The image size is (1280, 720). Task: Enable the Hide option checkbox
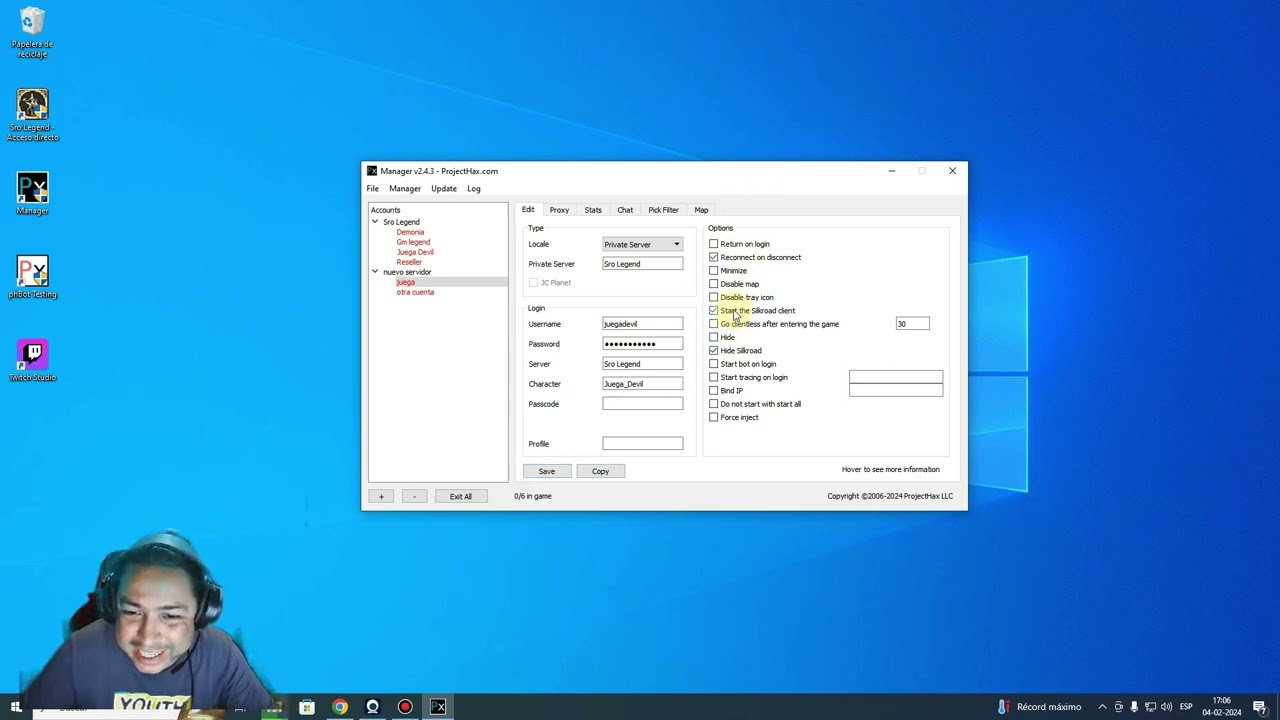click(713, 337)
